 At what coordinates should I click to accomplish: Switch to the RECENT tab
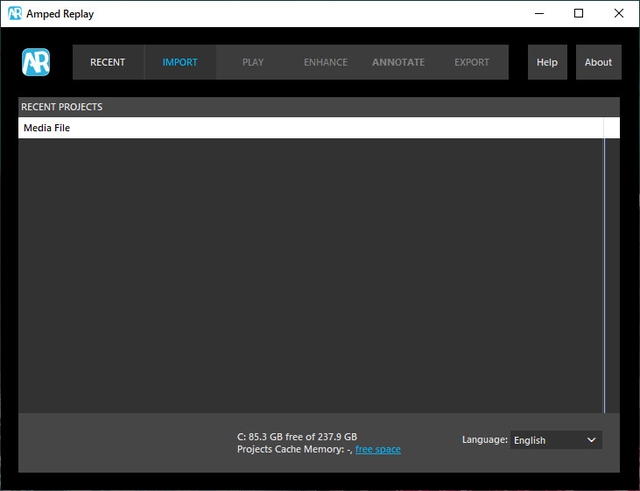click(x=108, y=62)
